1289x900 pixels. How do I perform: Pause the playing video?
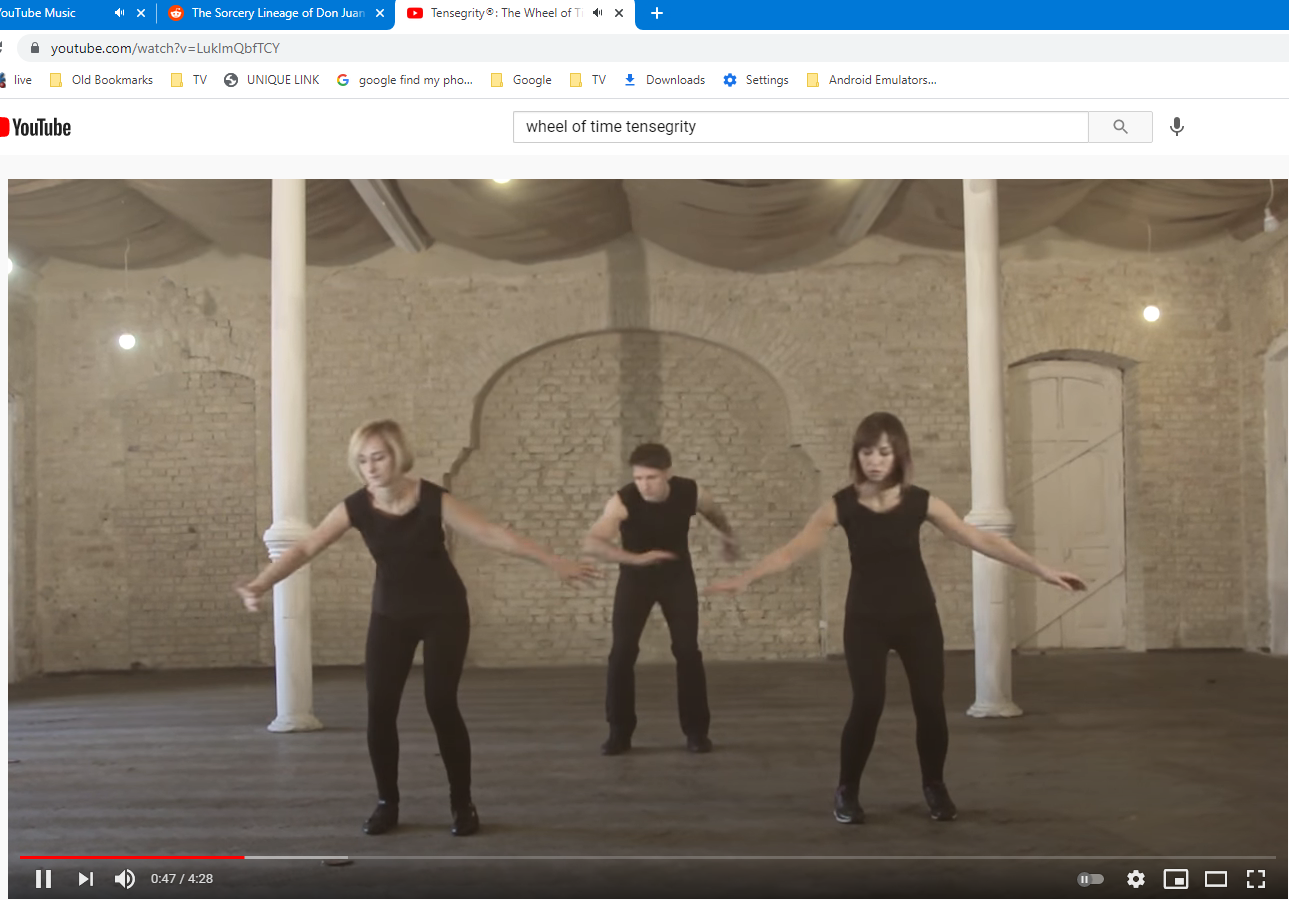(x=43, y=879)
